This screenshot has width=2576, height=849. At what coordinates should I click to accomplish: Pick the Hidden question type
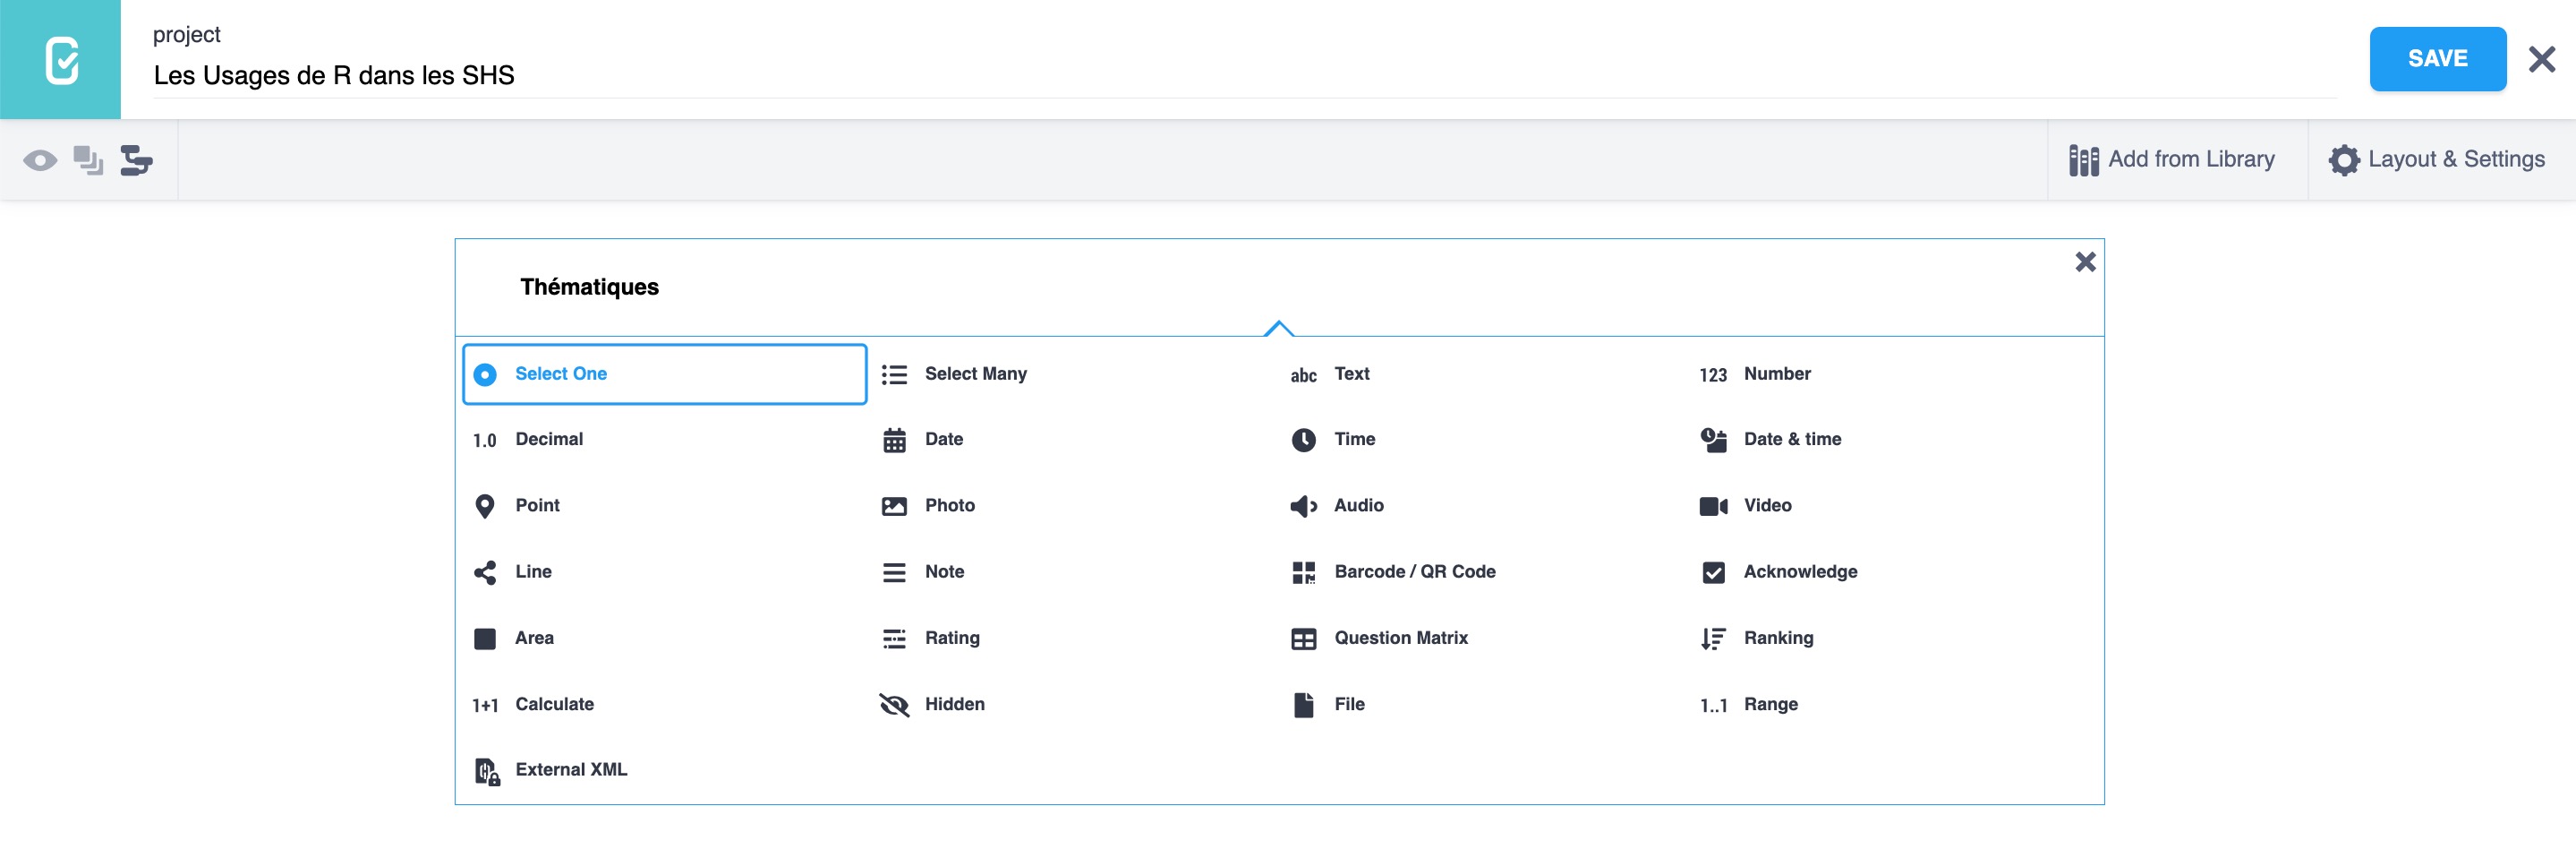click(953, 704)
